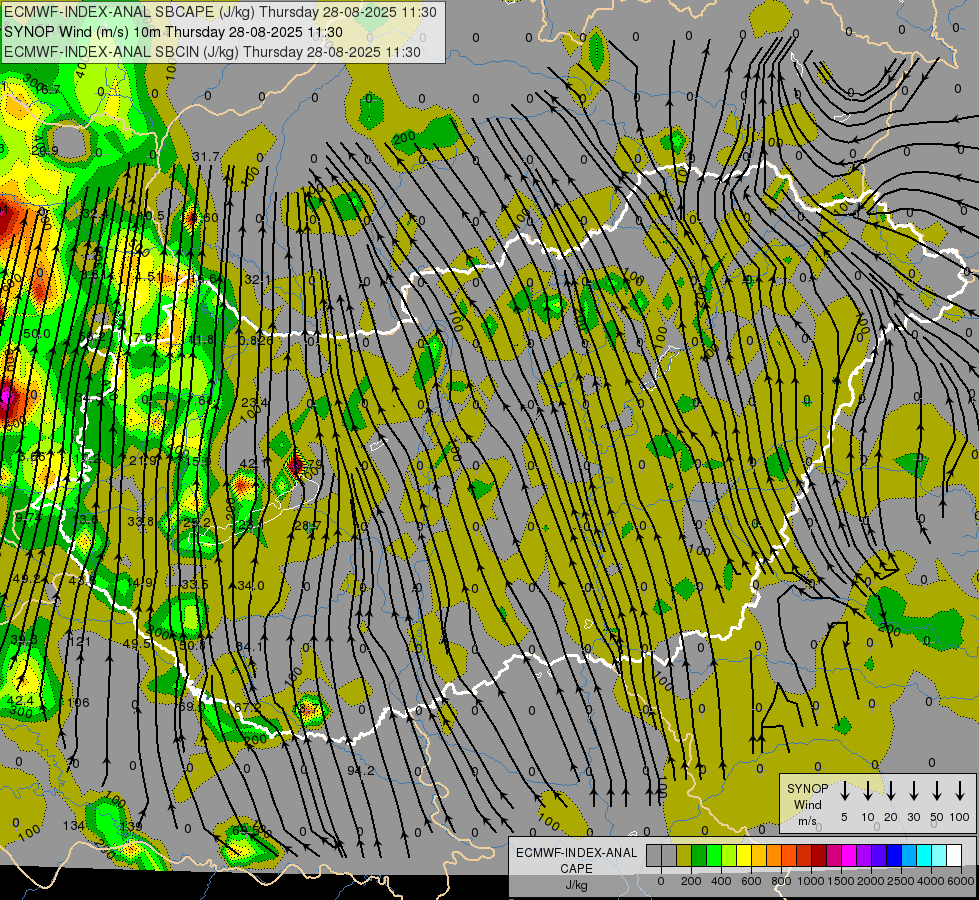Click the '42.4' value on the map
979x900 pixels.
20,701
